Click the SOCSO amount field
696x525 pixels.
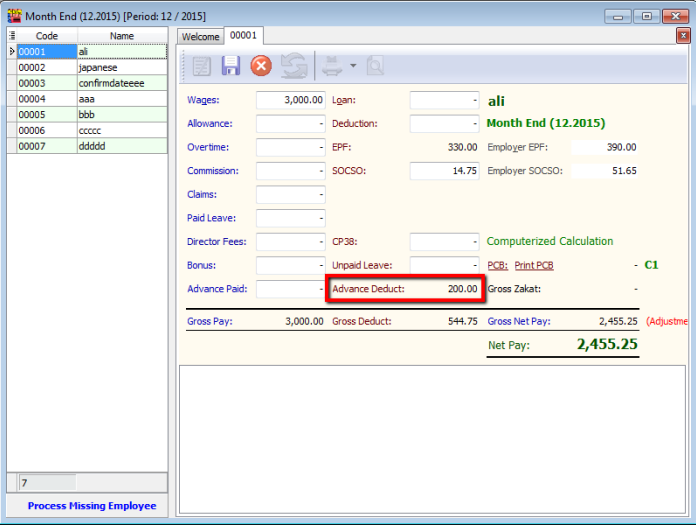click(445, 171)
